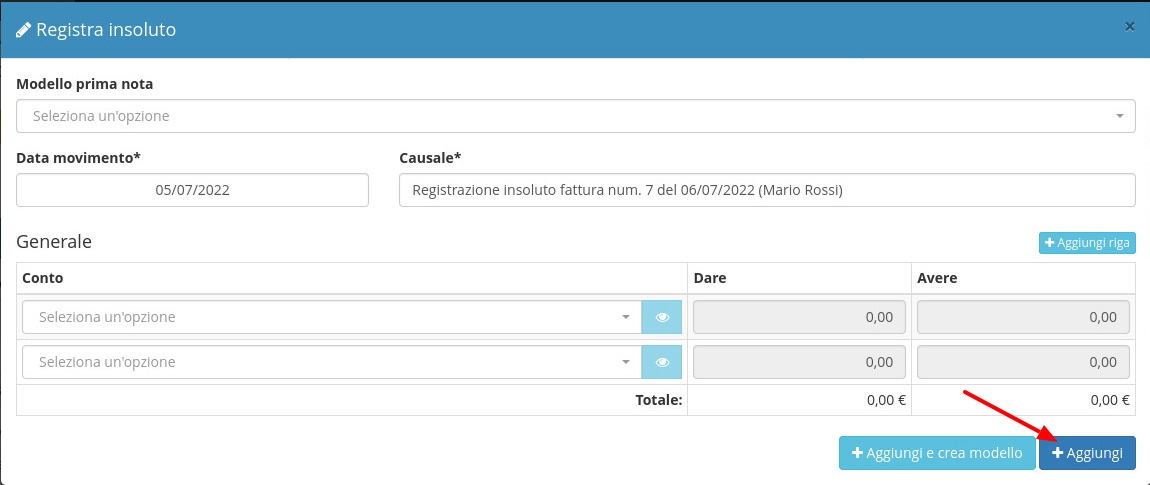1150x485 pixels.
Task: Click the Conto column header
Action: 43,278
